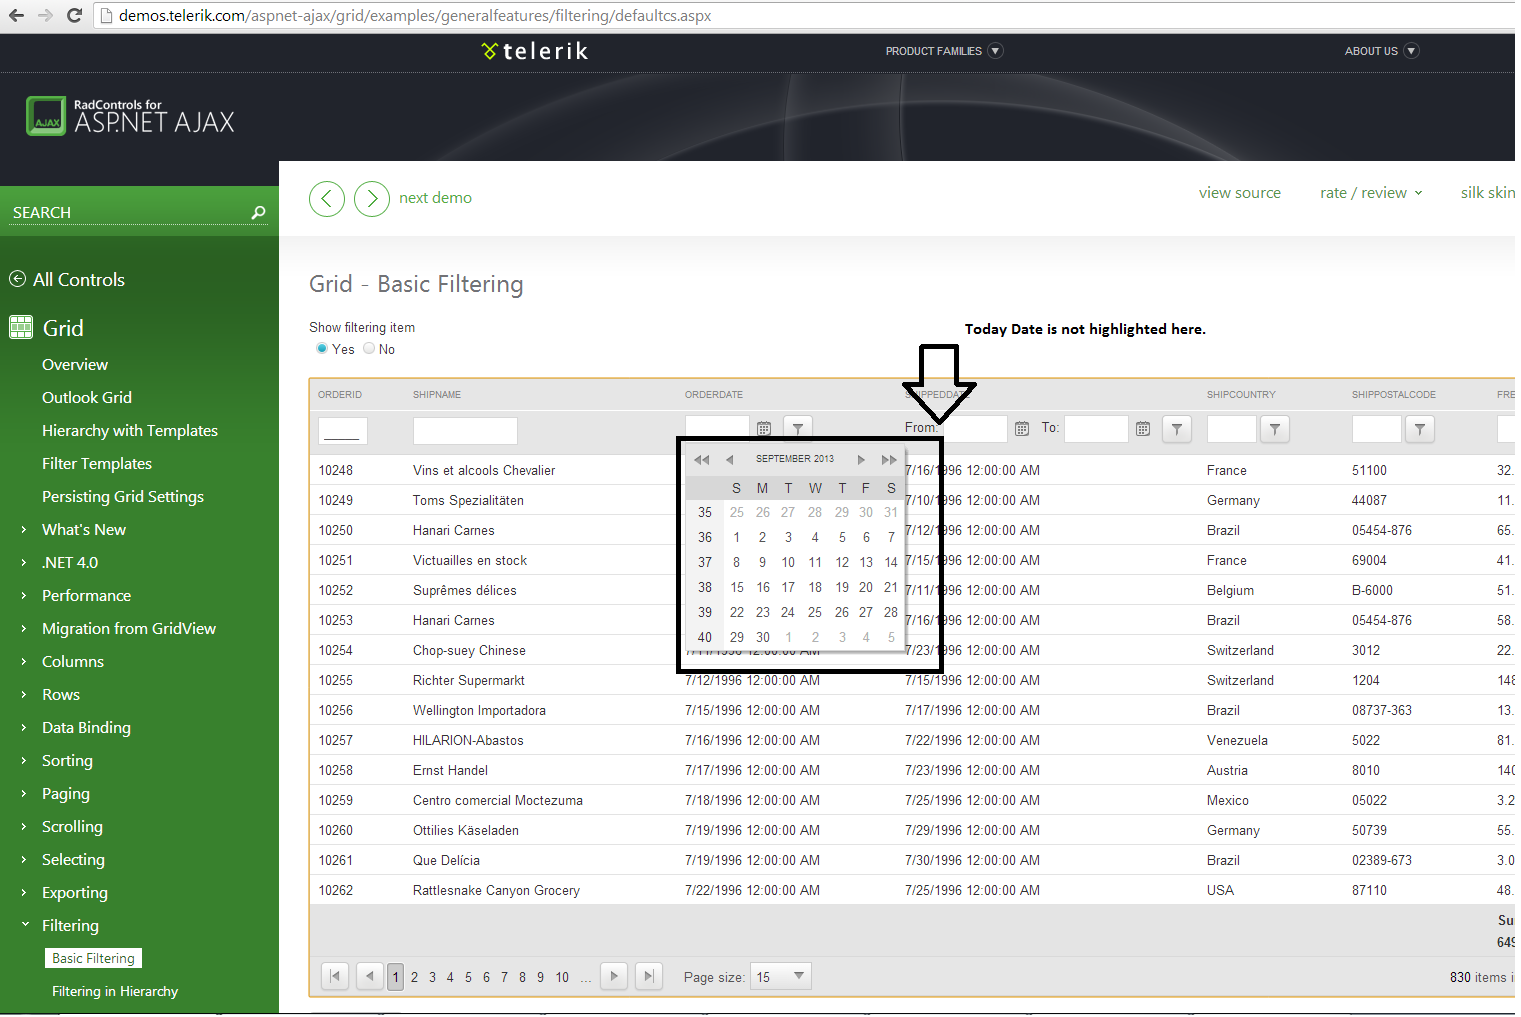Expand the Sorting sidebar section

point(24,761)
